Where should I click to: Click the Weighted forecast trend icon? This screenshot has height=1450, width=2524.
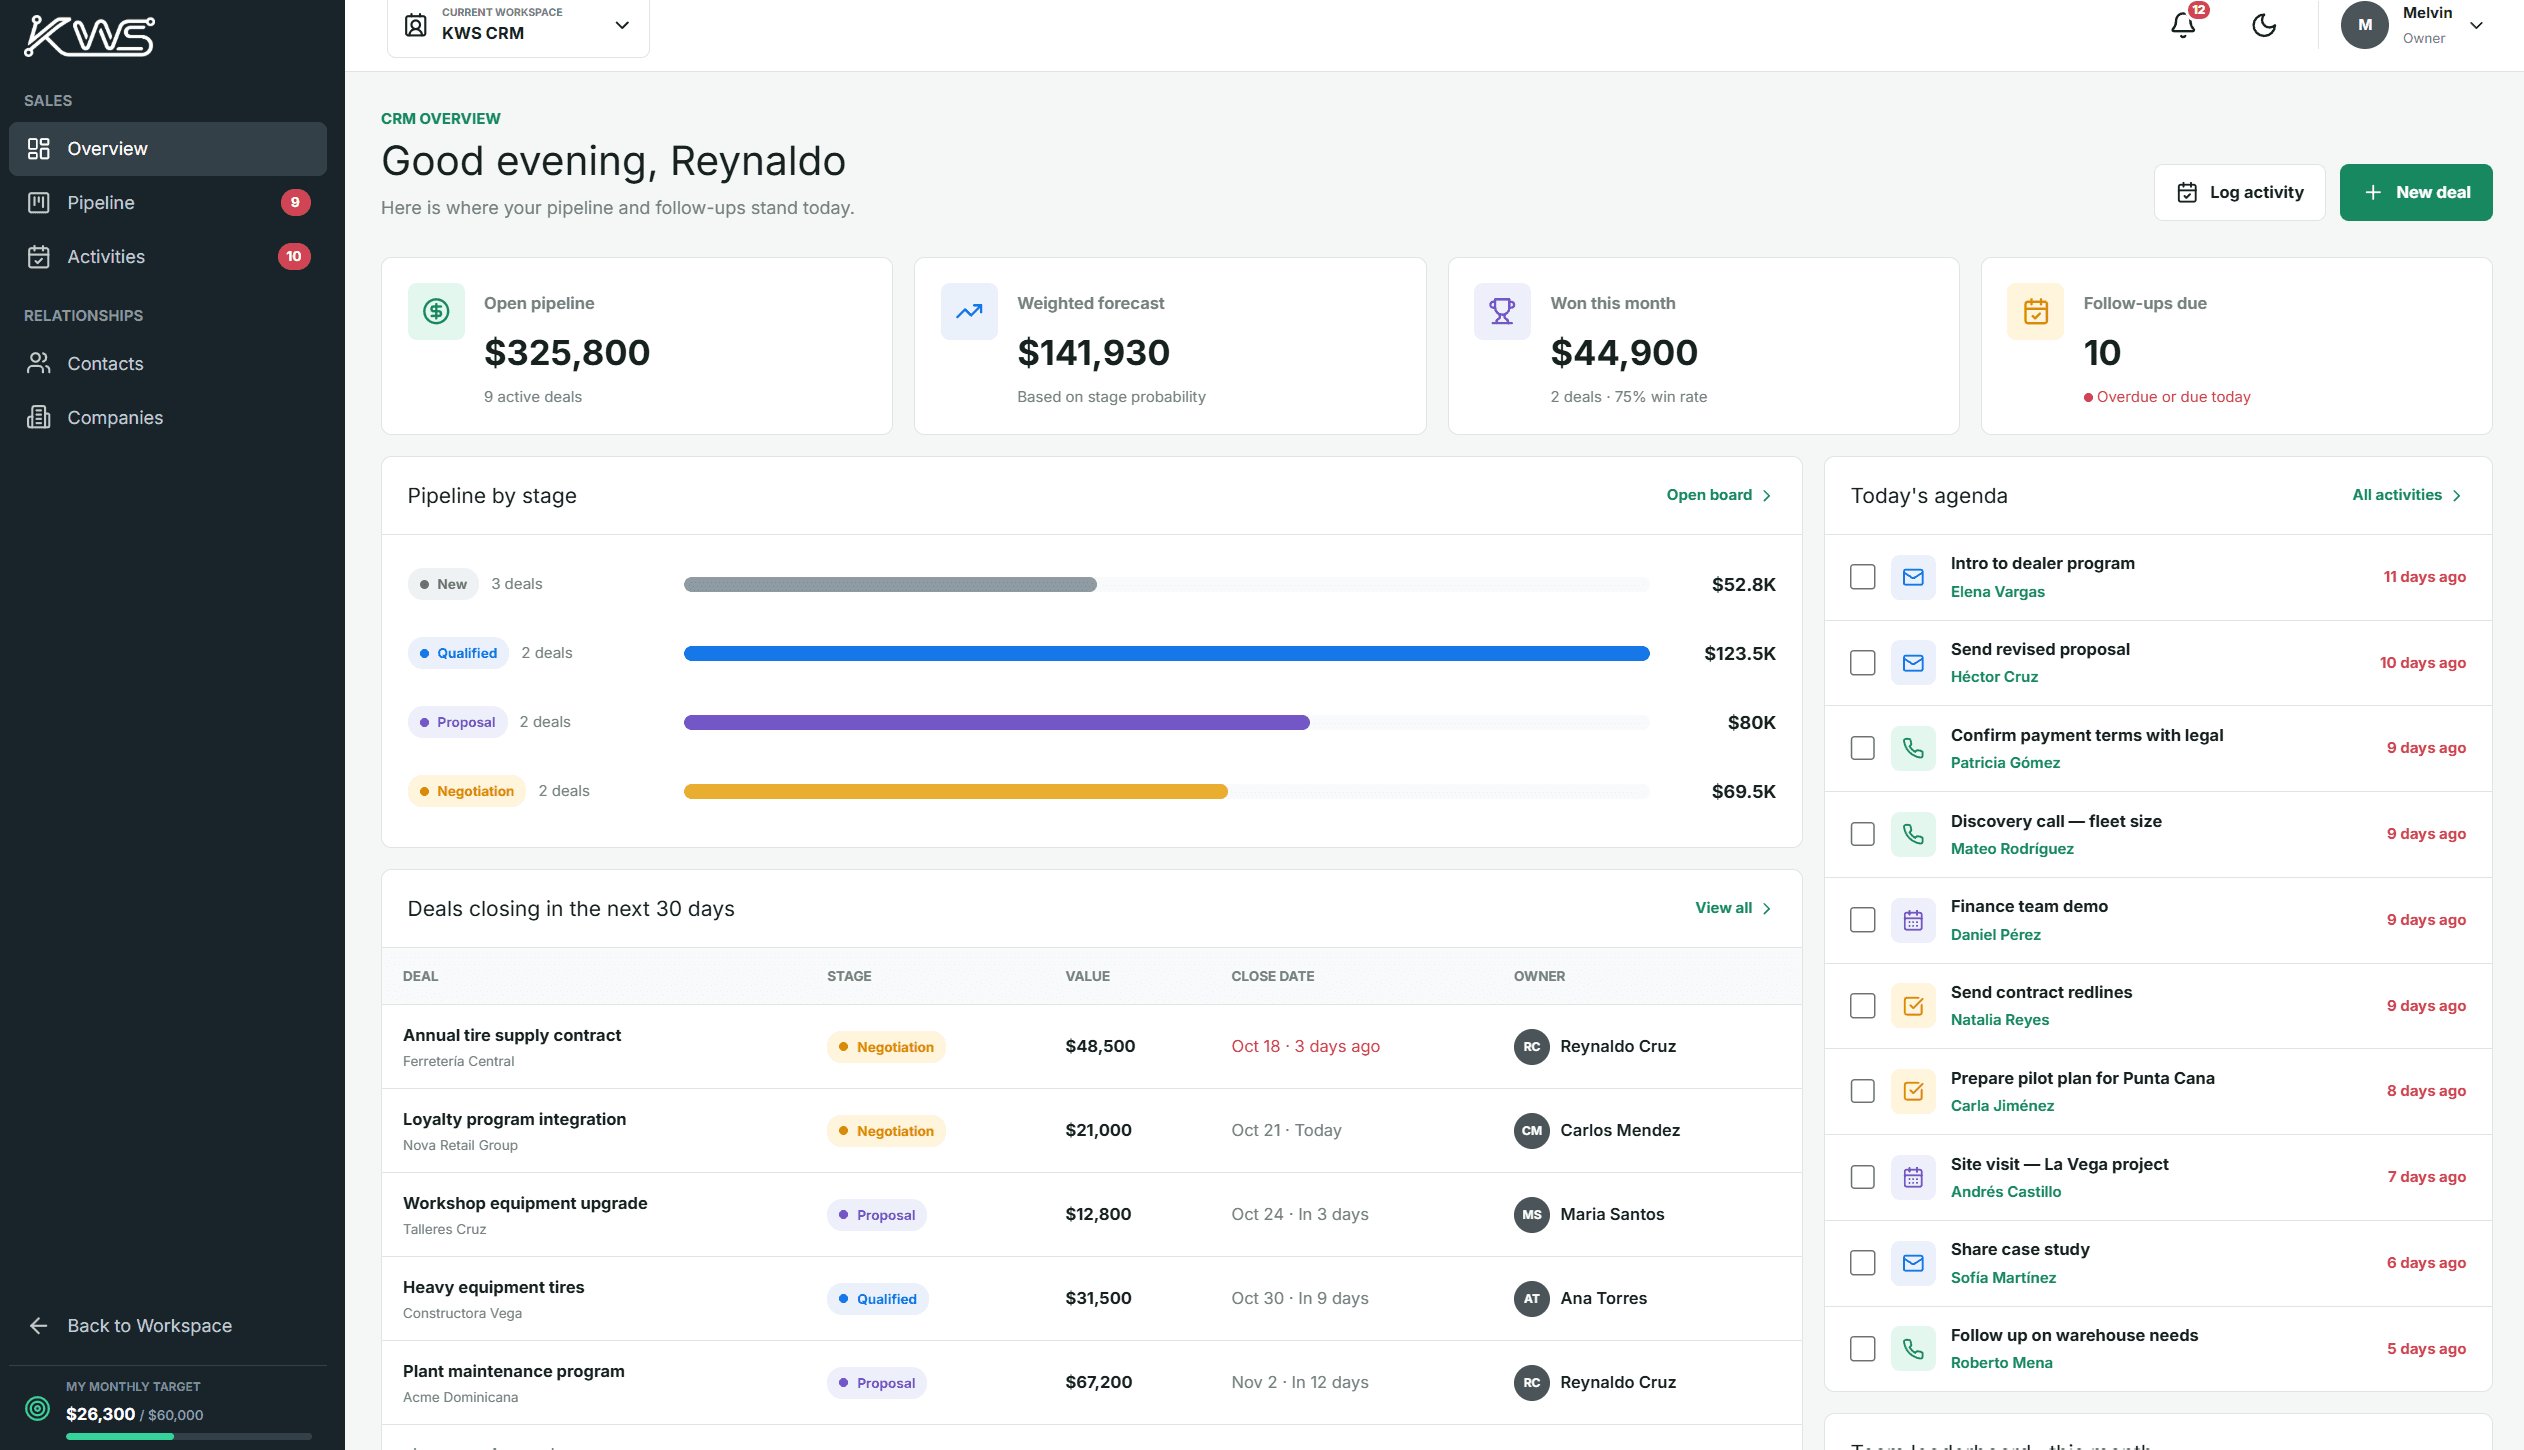click(969, 311)
